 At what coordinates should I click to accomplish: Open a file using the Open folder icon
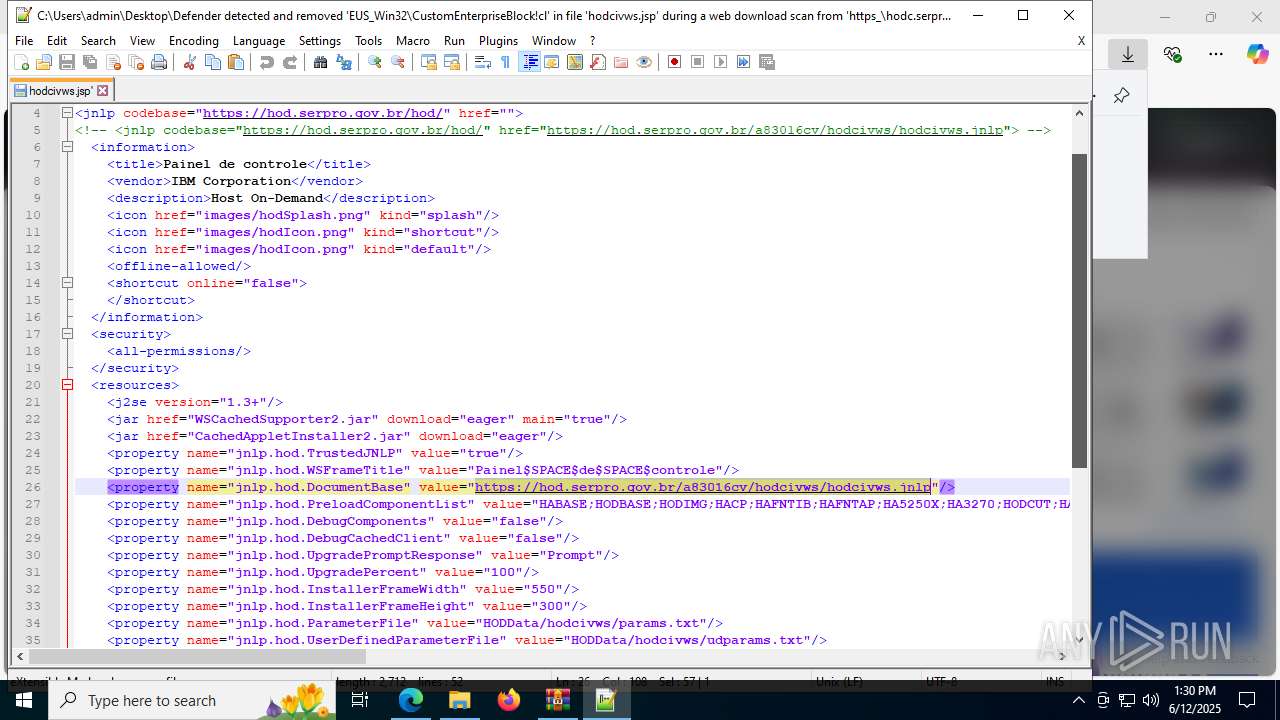coord(44,62)
